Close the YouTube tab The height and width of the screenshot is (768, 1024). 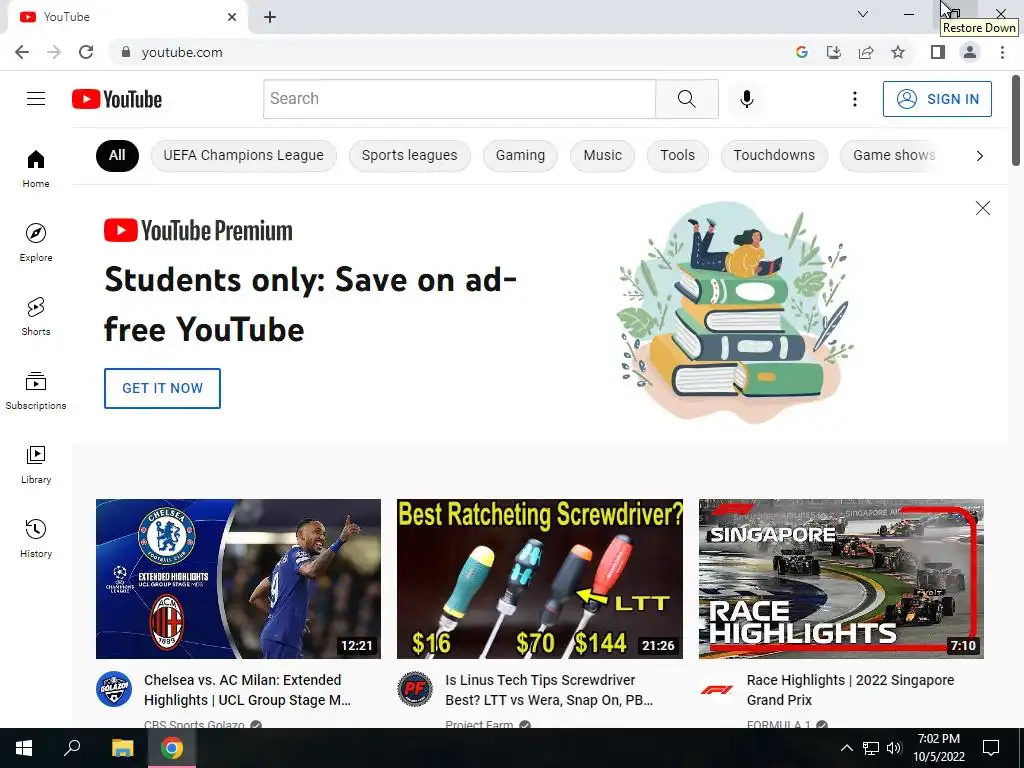coord(232,17)
